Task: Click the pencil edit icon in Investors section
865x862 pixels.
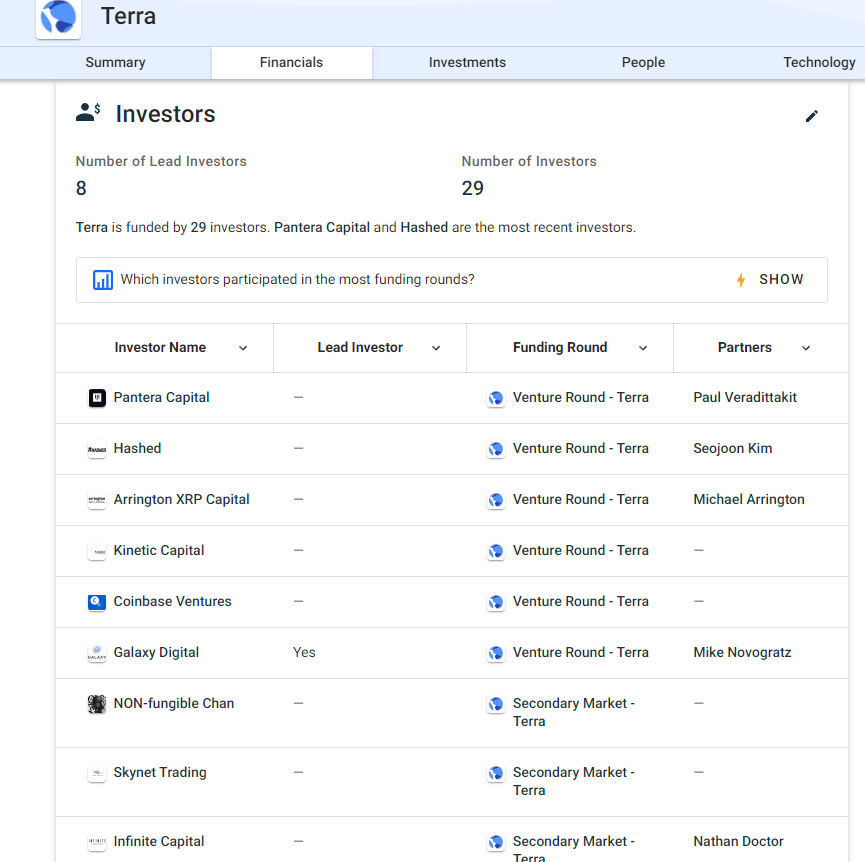Action: pos(811,116)
